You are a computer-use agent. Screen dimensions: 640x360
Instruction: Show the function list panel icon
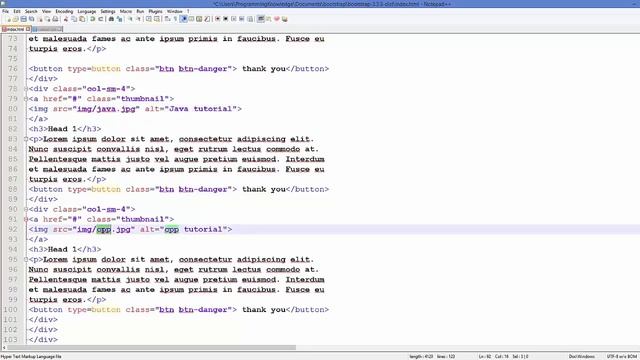click(207, 19)
